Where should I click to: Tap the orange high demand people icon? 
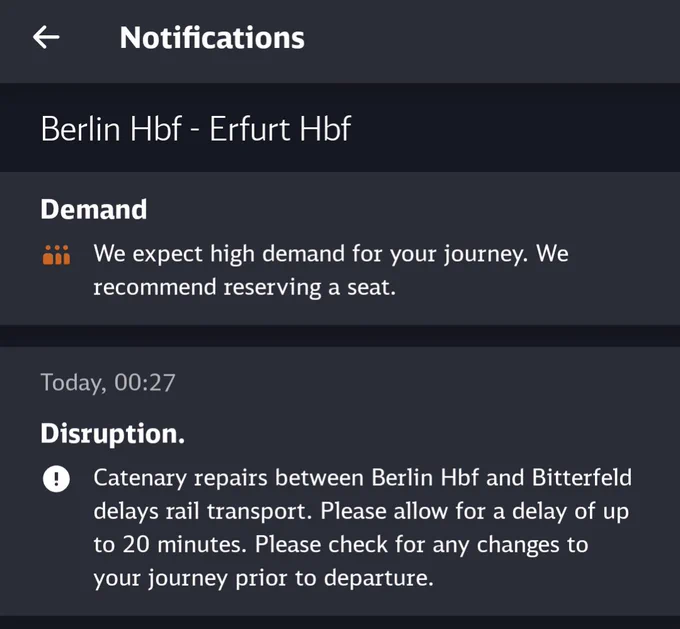[x=56, y=255]
